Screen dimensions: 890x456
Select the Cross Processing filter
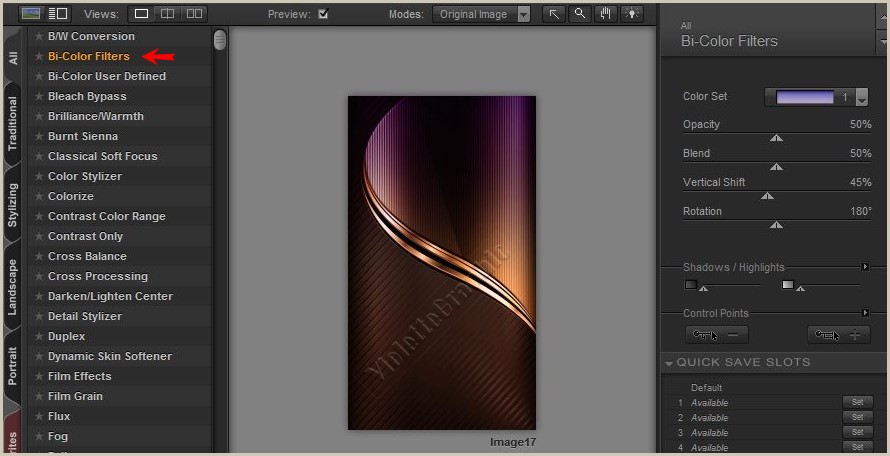coord(98,276)
